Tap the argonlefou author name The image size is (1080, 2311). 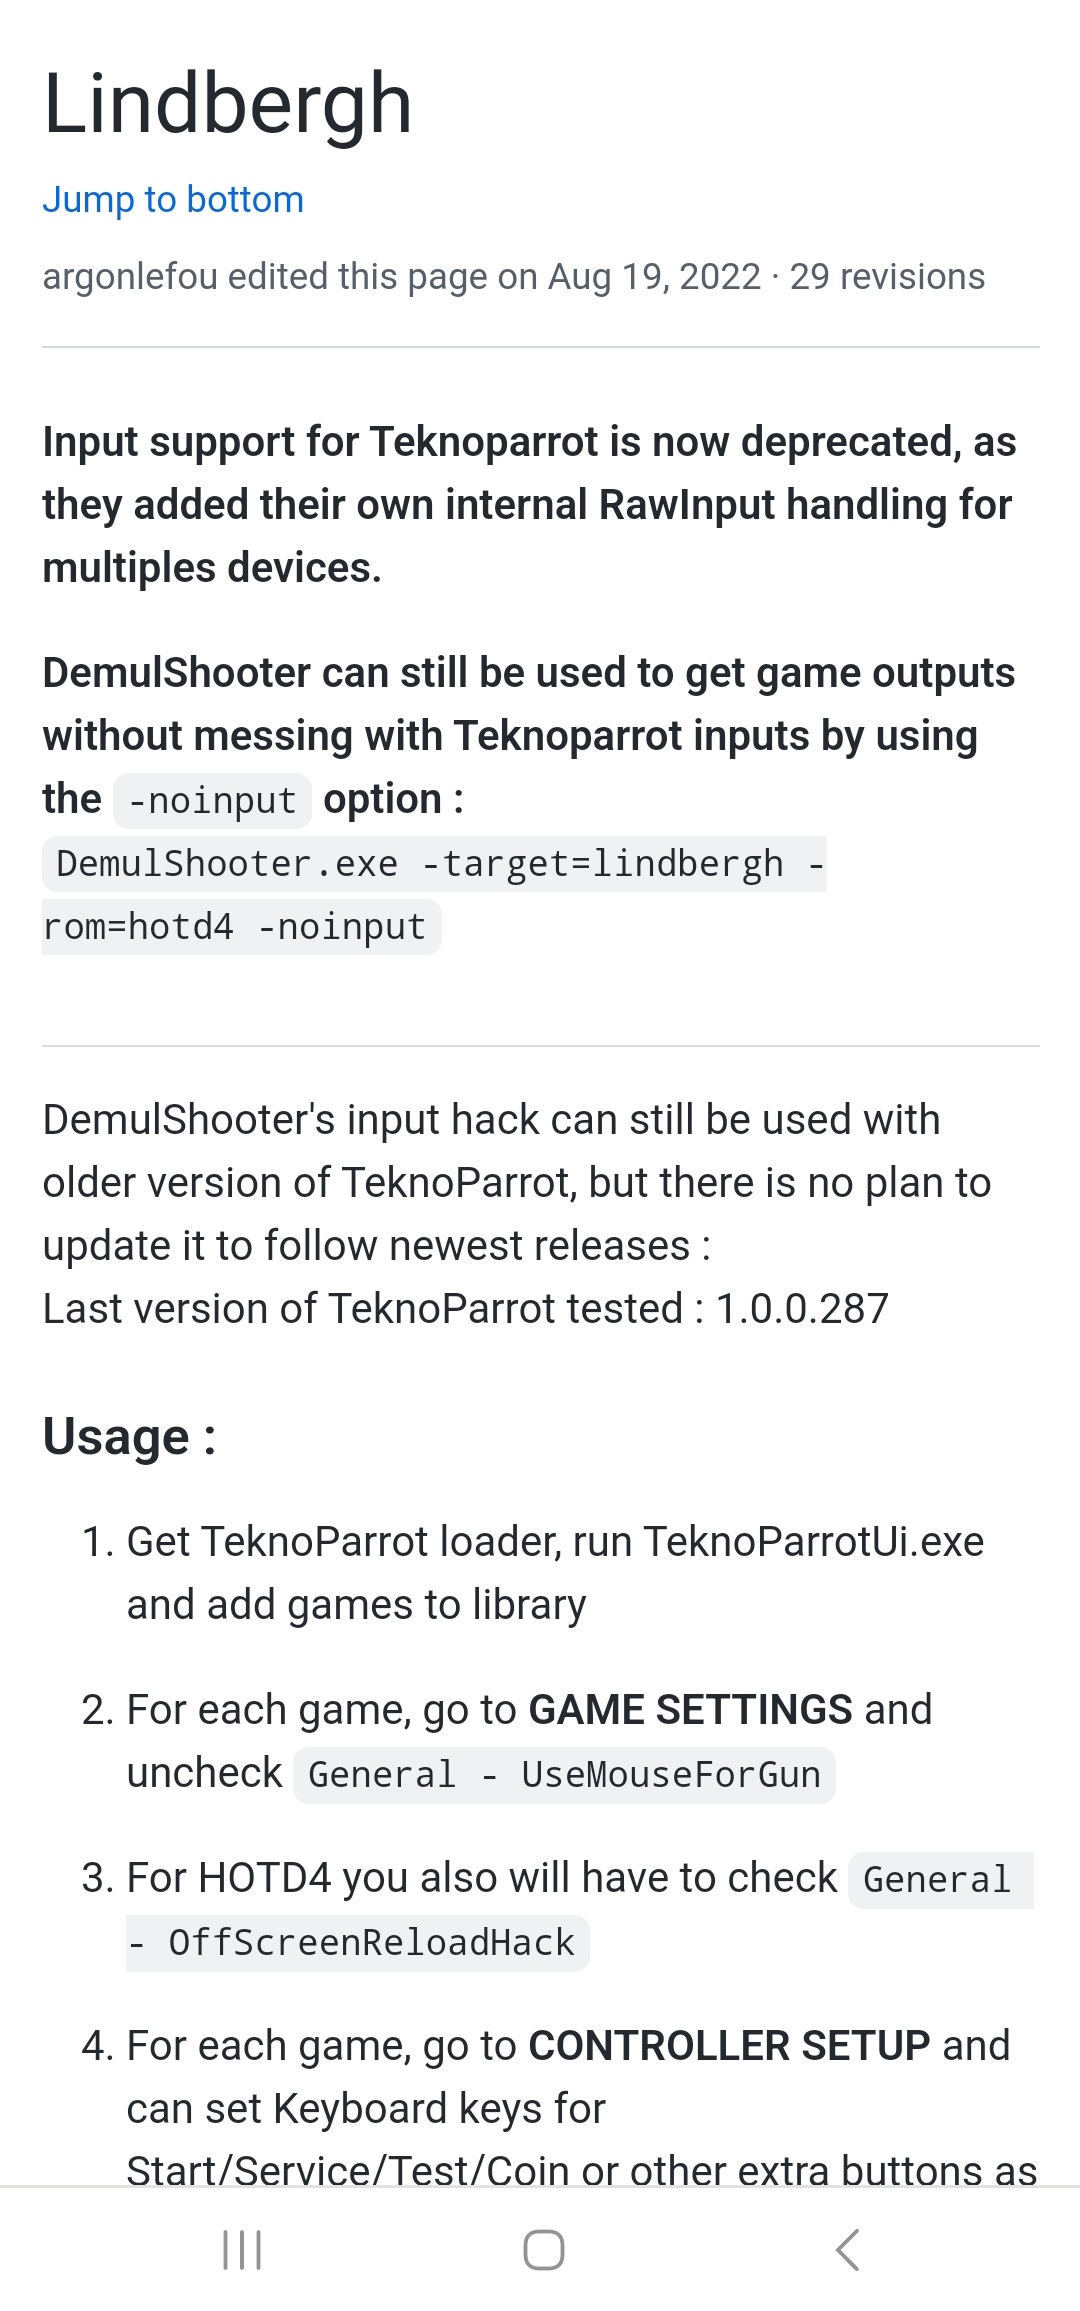pos(130,276)
